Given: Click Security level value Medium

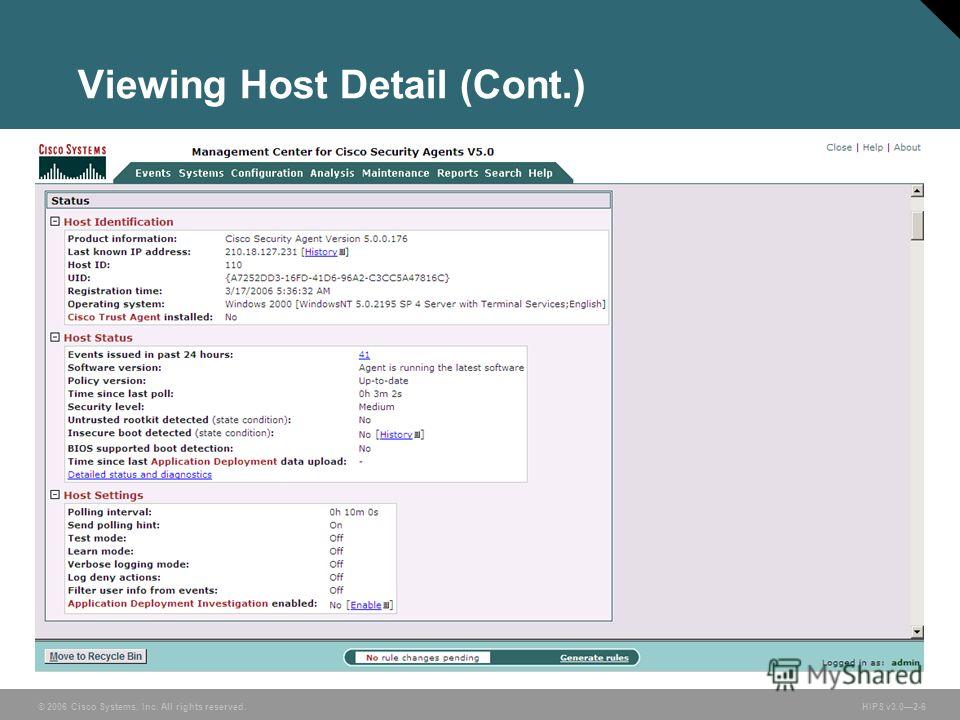Looking at the screenshot, I should click(x=377, y=407).
